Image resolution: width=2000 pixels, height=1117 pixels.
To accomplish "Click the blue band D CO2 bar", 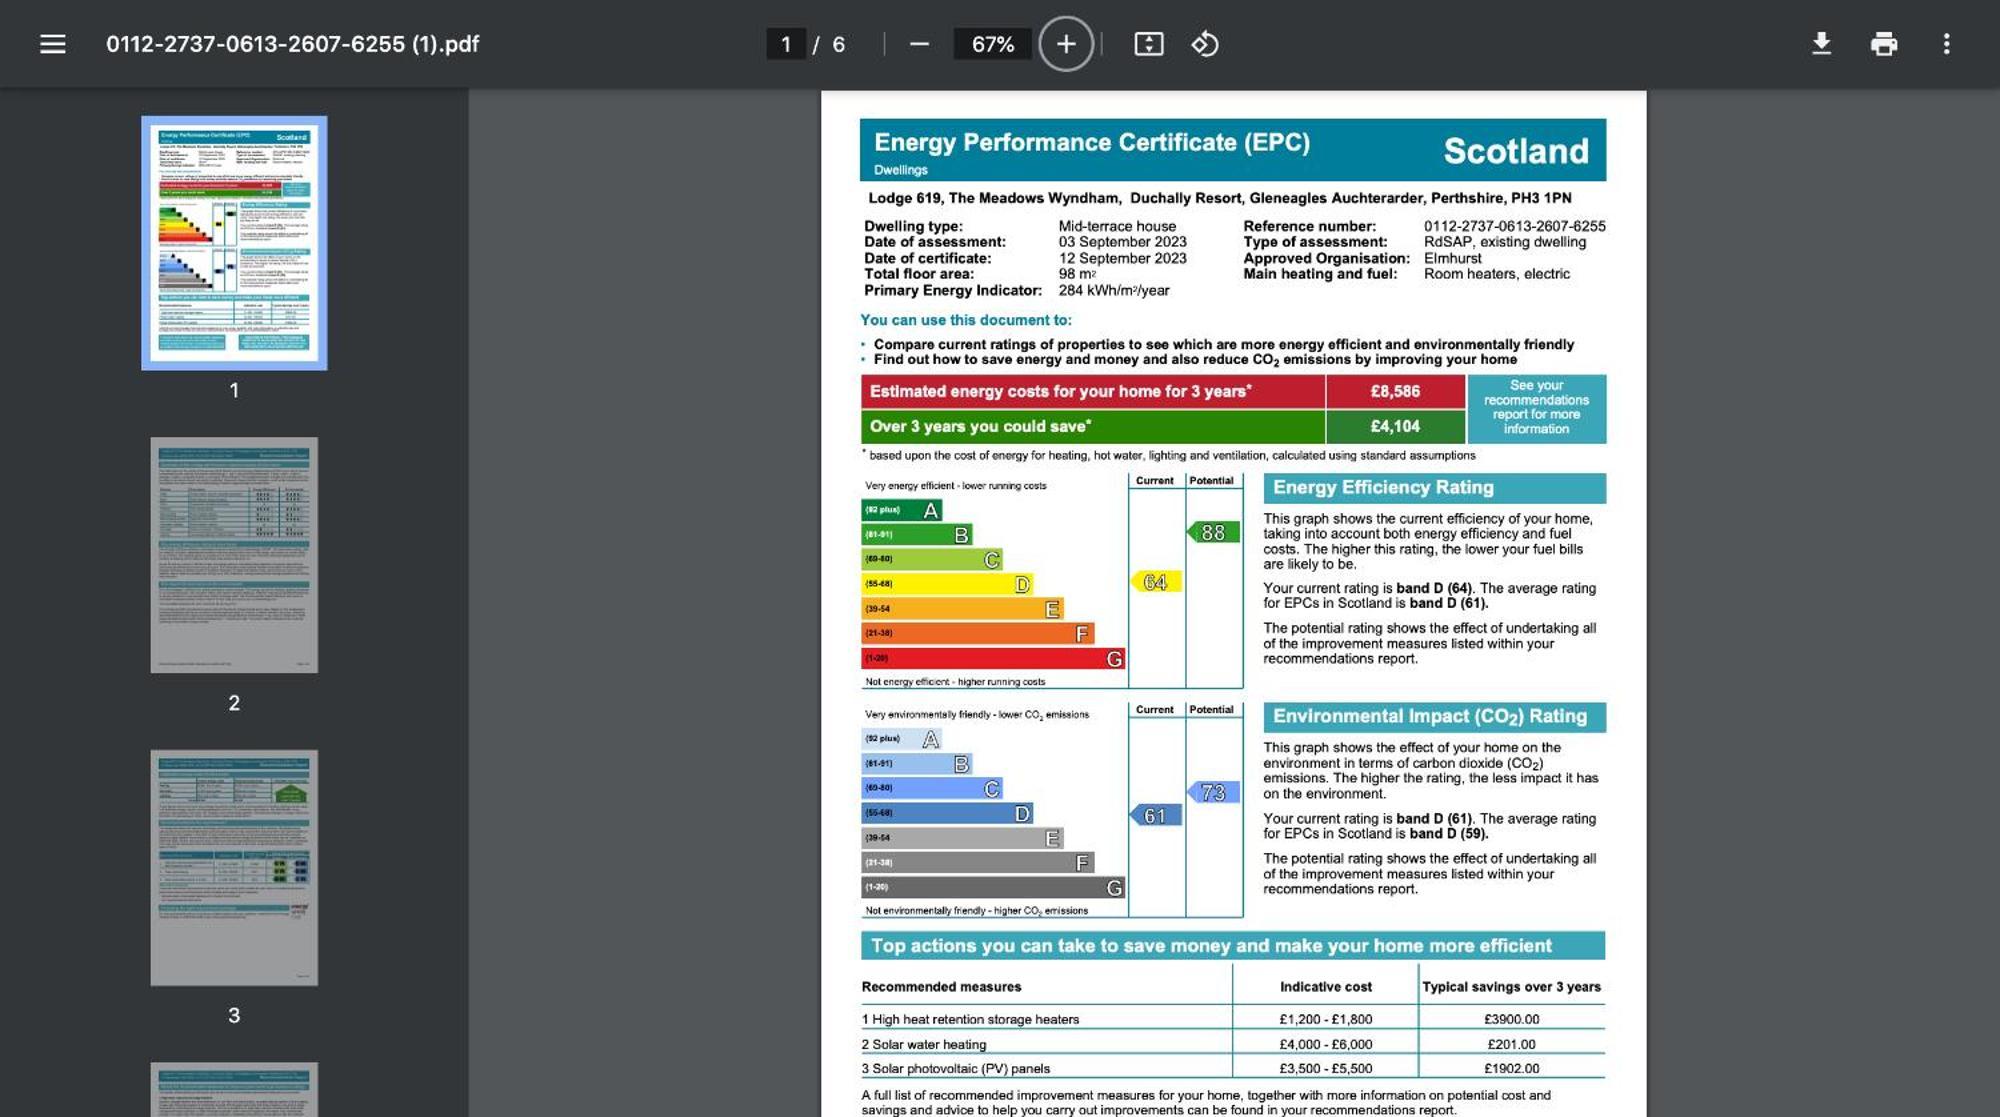I will [948, 813].
